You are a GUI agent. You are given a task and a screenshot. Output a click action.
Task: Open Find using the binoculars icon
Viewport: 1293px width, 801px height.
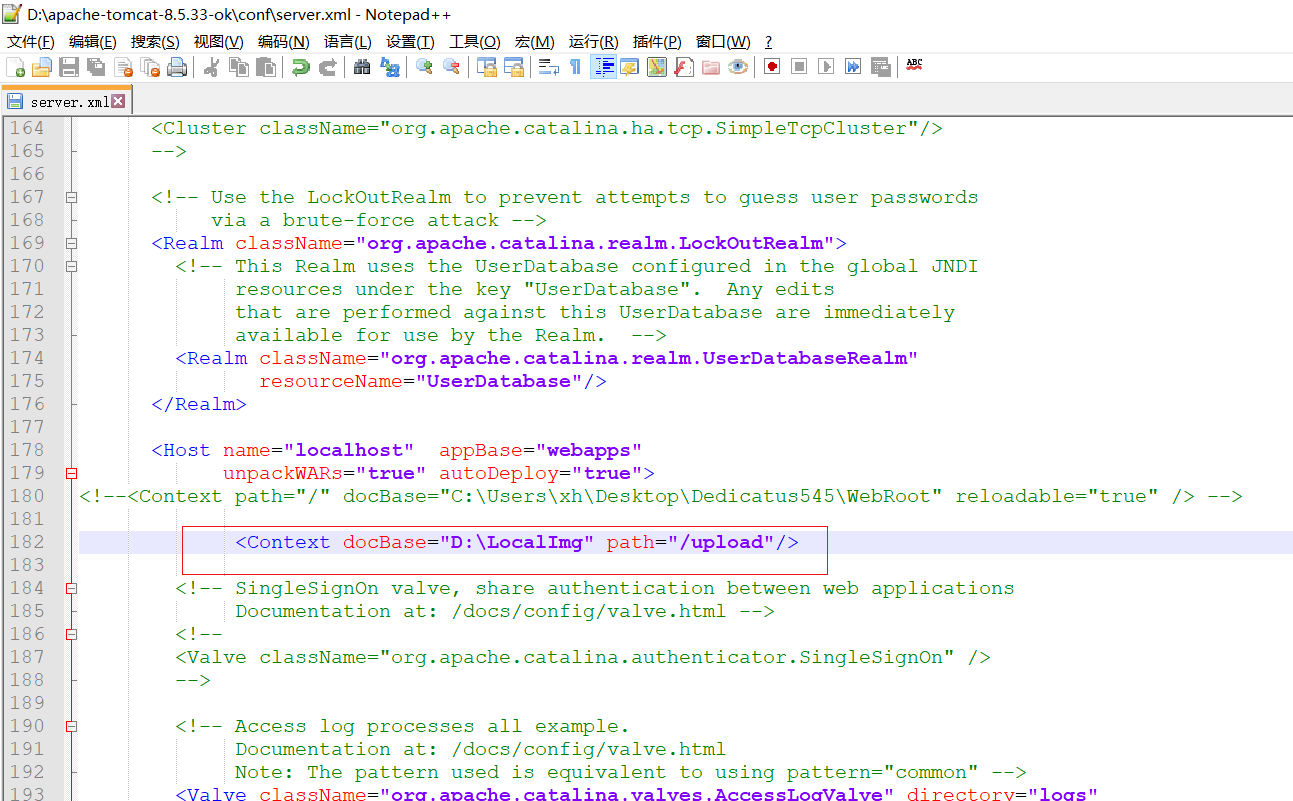click(362, 67)
